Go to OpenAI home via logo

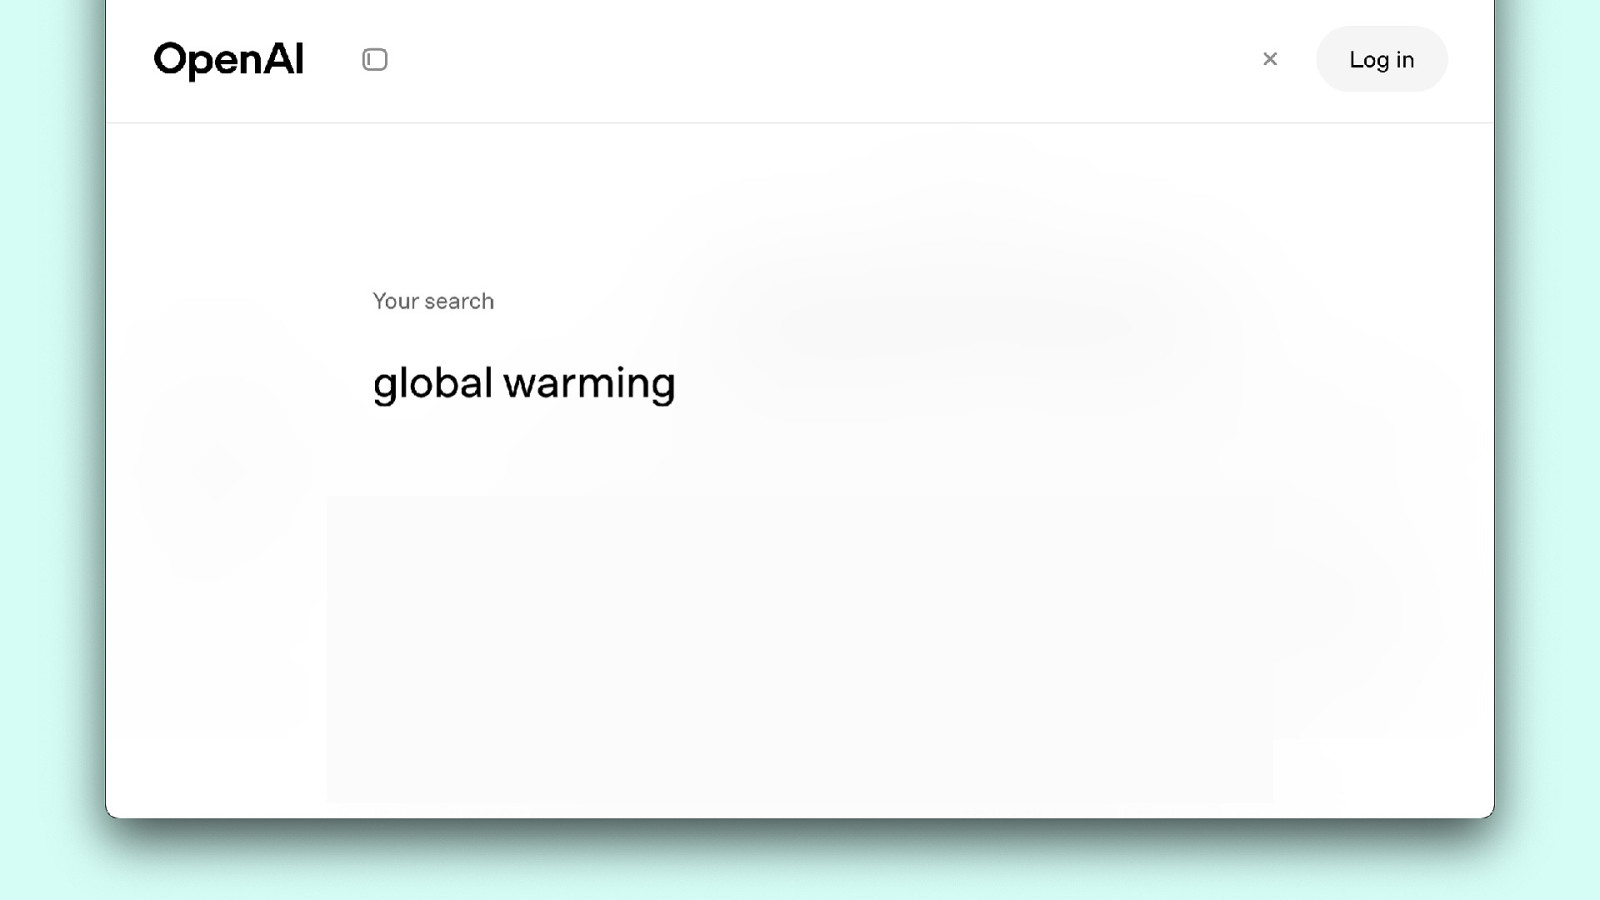pos(228,60)
